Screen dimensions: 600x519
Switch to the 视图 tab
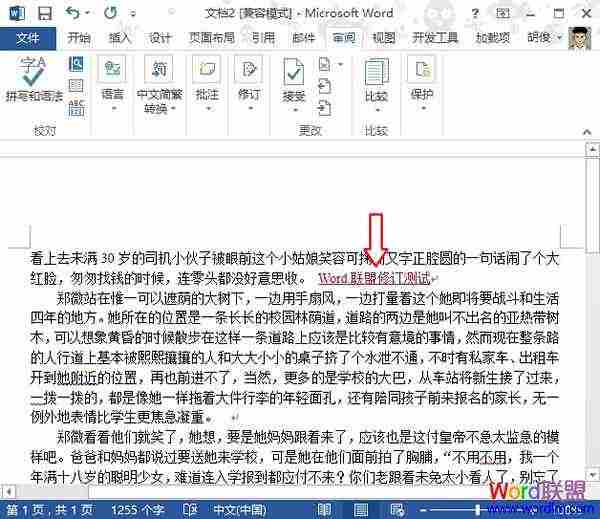[x=384, y=38]
